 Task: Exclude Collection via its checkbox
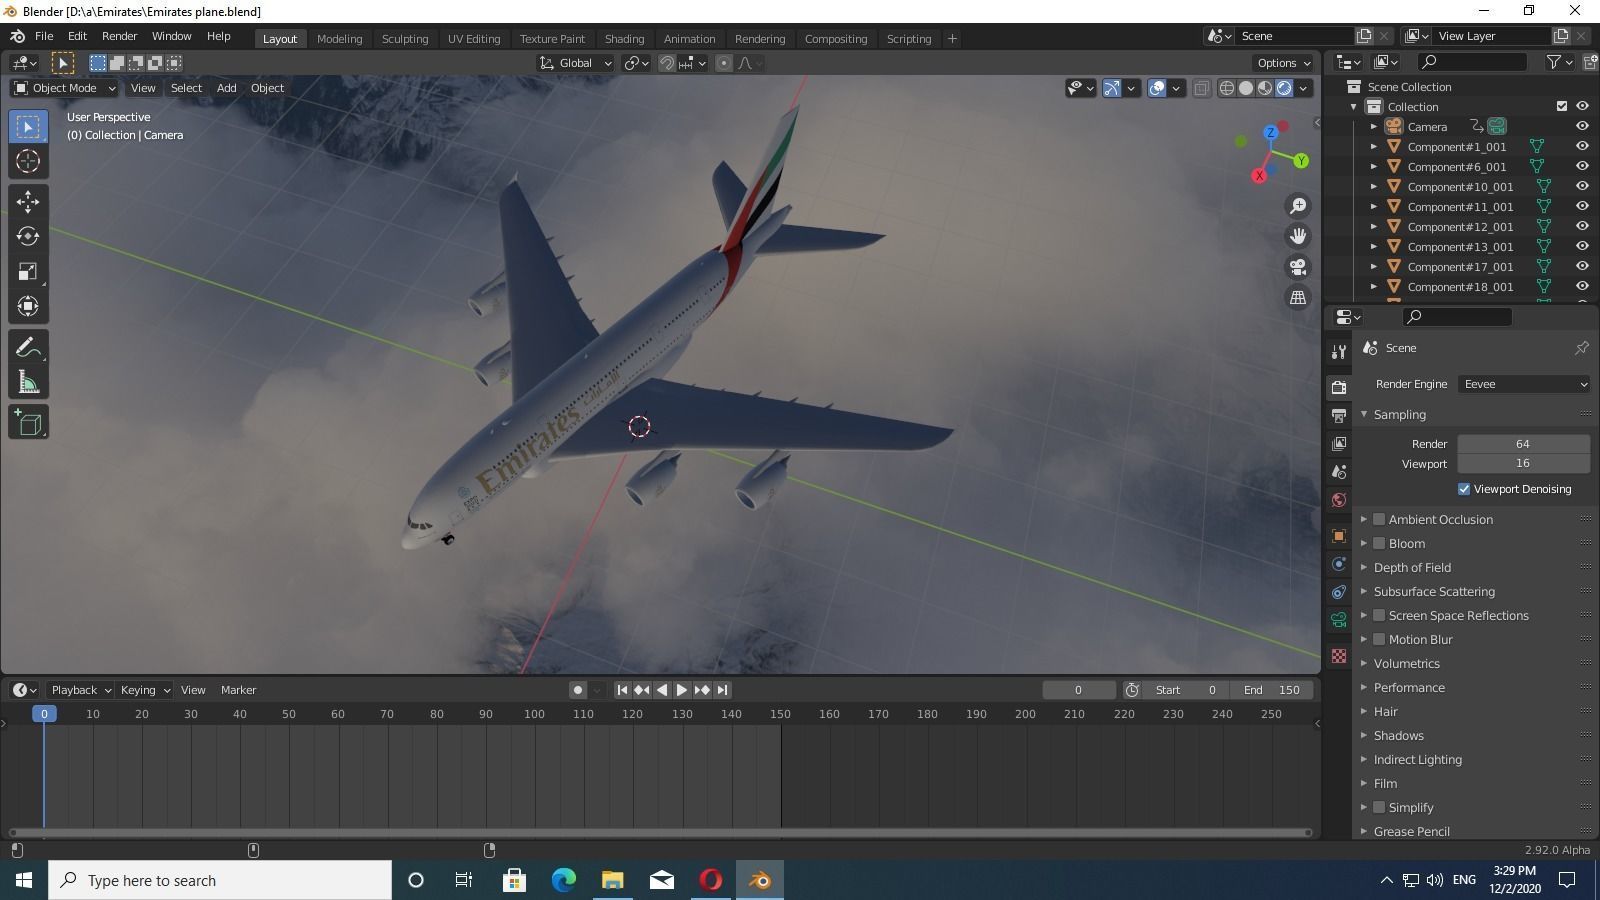pyautogui.click(x=1562, y=106)
